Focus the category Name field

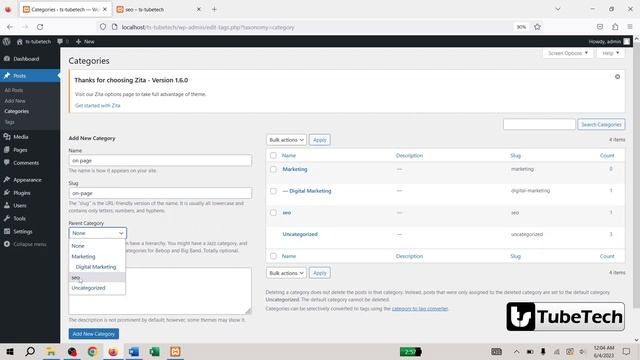[160, 160]
